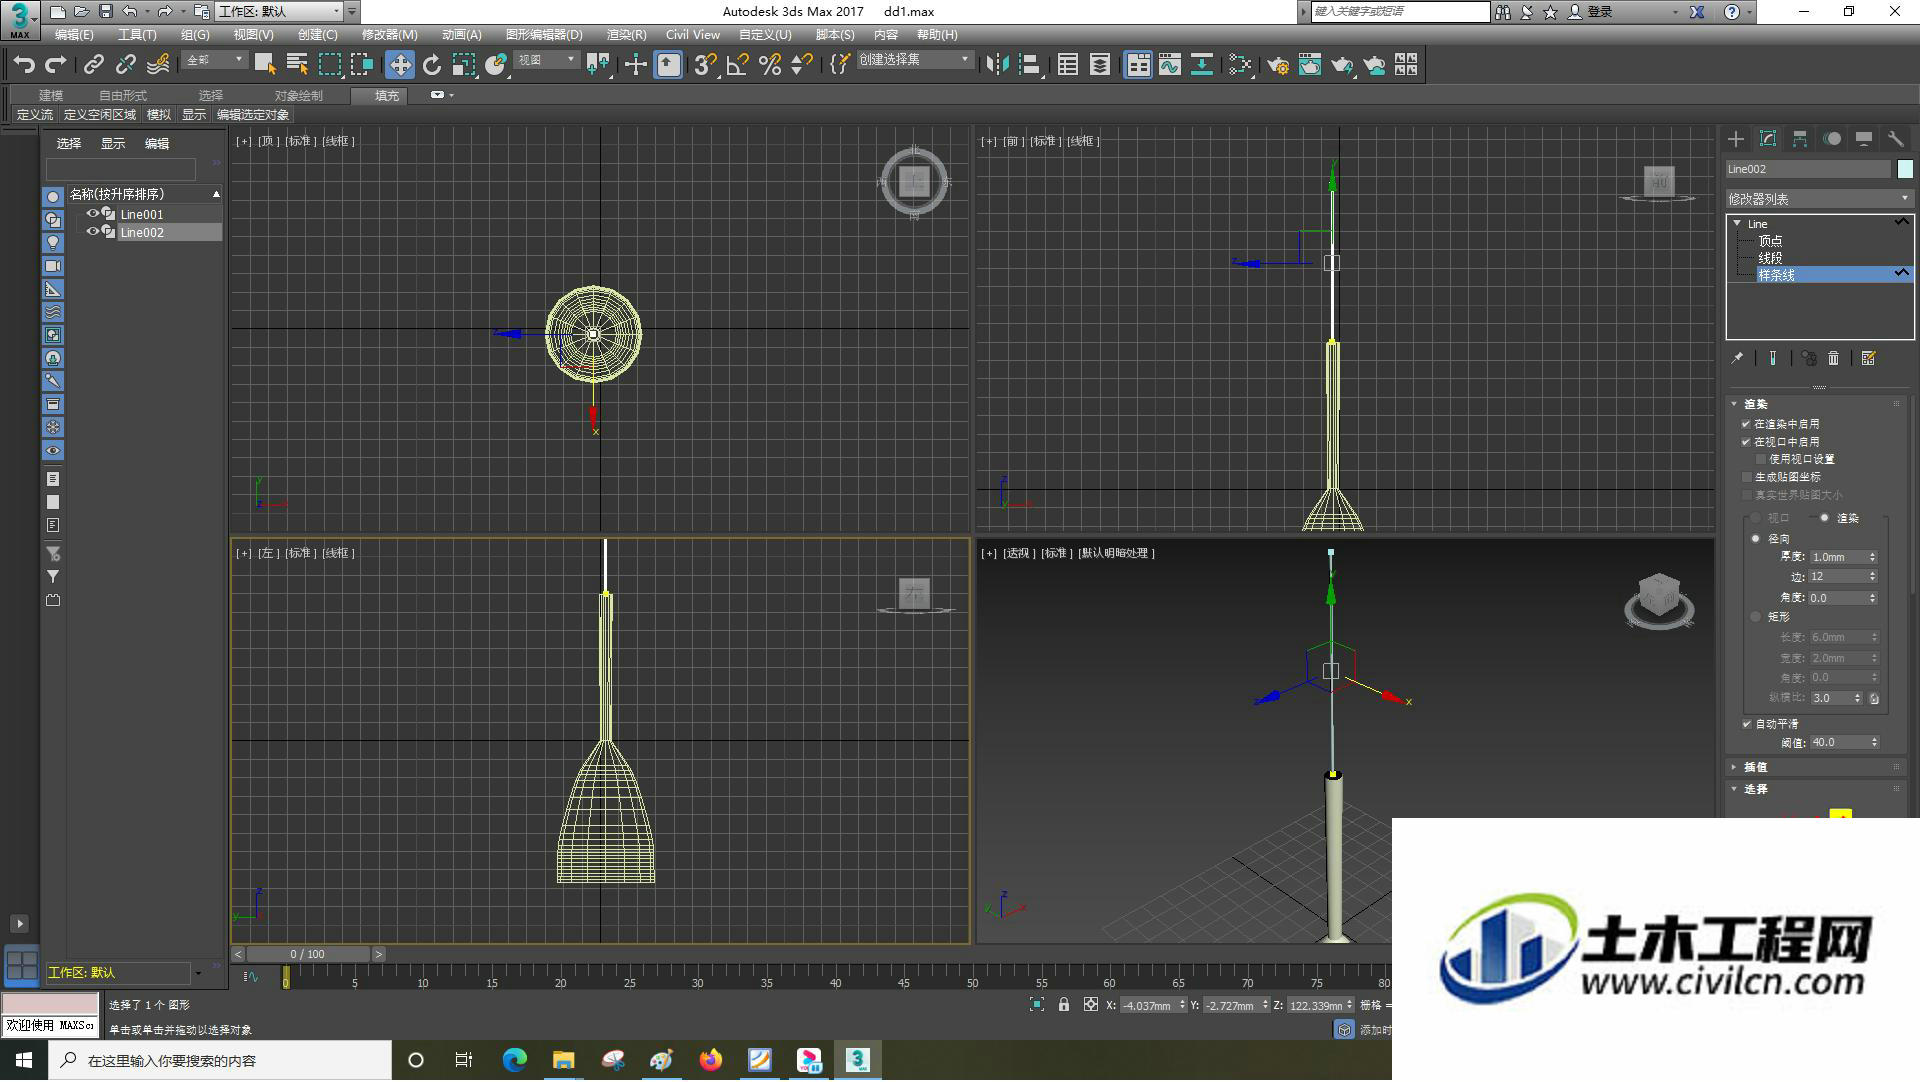Open the 'Civil View' menu

click(692, 35)
